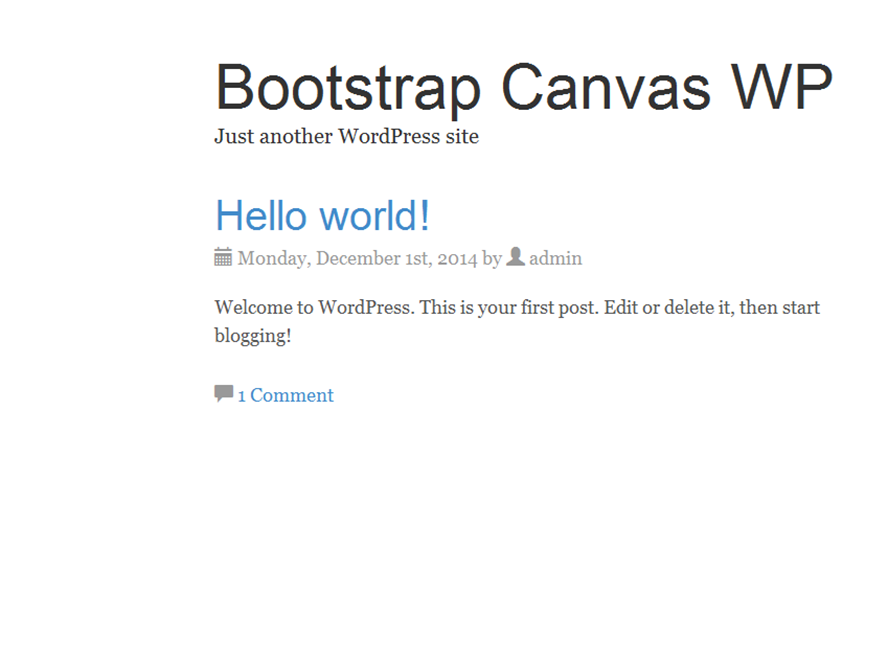Image resolution: width=880 pixels, height=660 pixels.
Task: Click the blank area below the comment link
Action: (440, 500)
